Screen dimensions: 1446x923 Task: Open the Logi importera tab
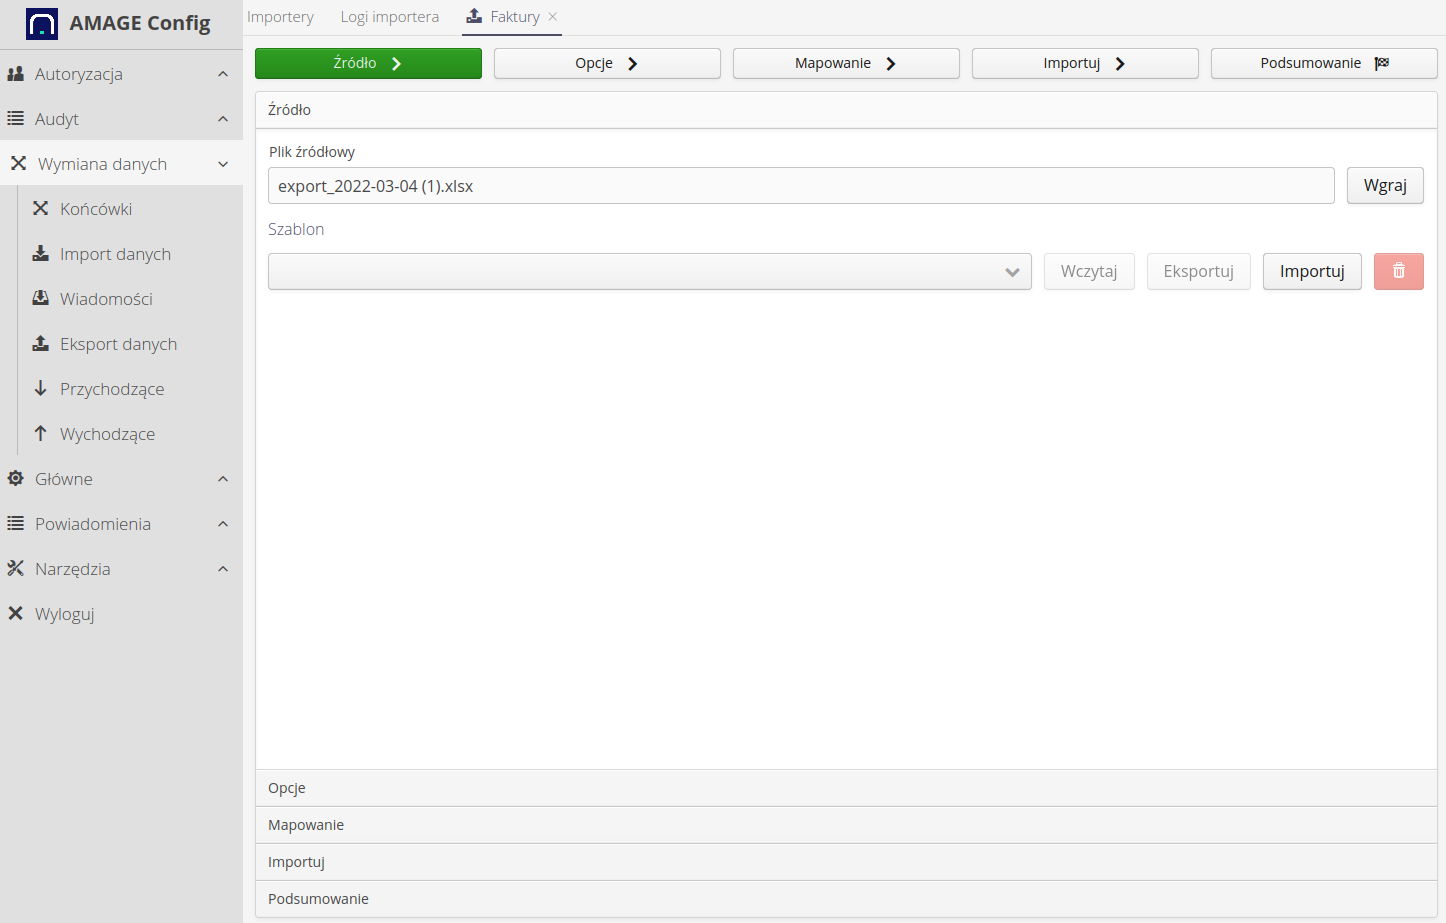[389, 16]
